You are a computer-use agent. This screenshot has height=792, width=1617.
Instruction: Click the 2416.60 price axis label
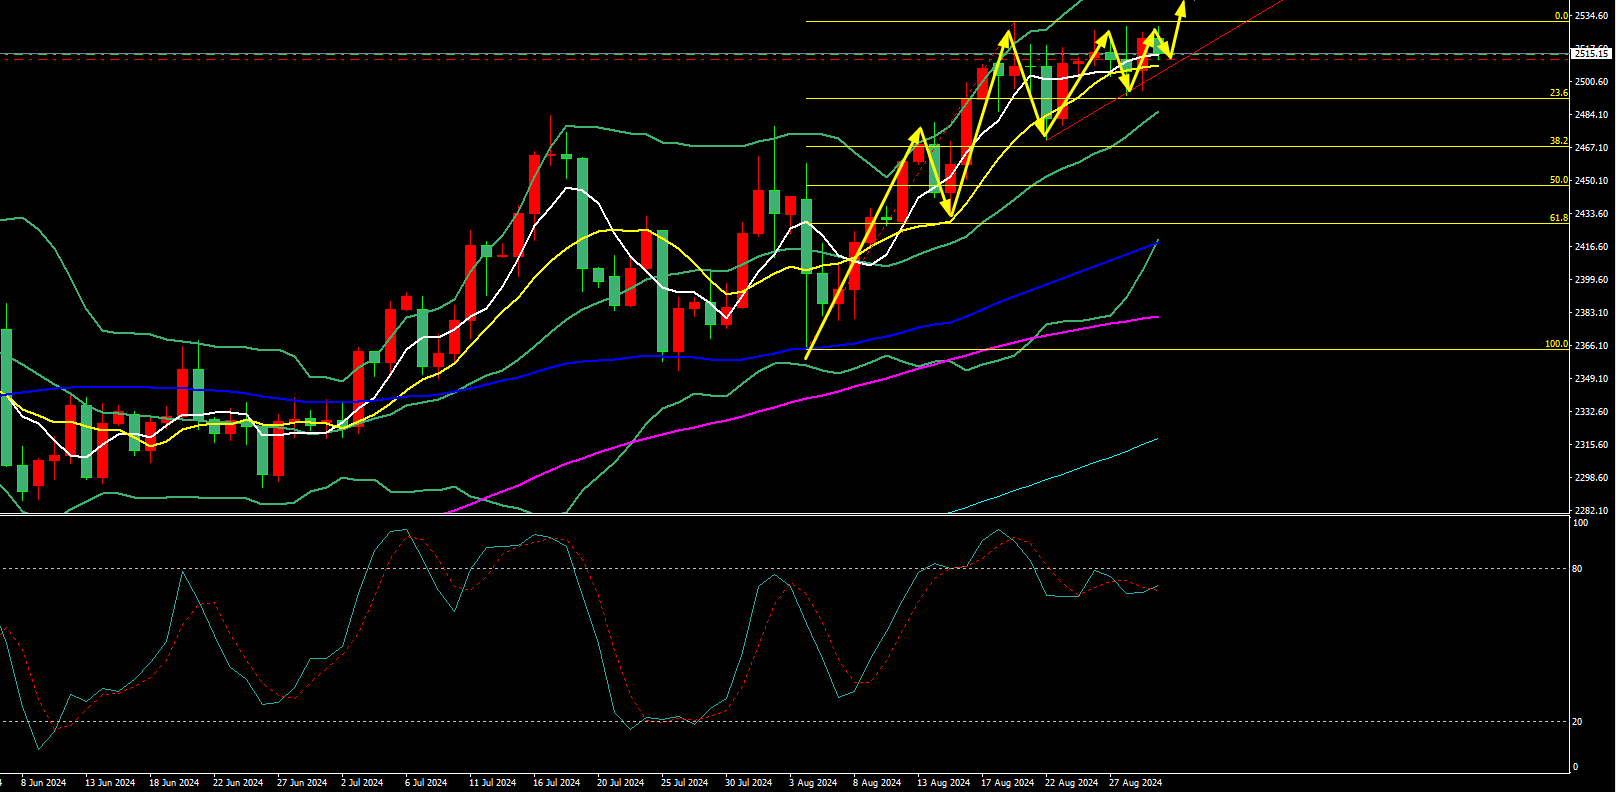(x=1591, y=247)
